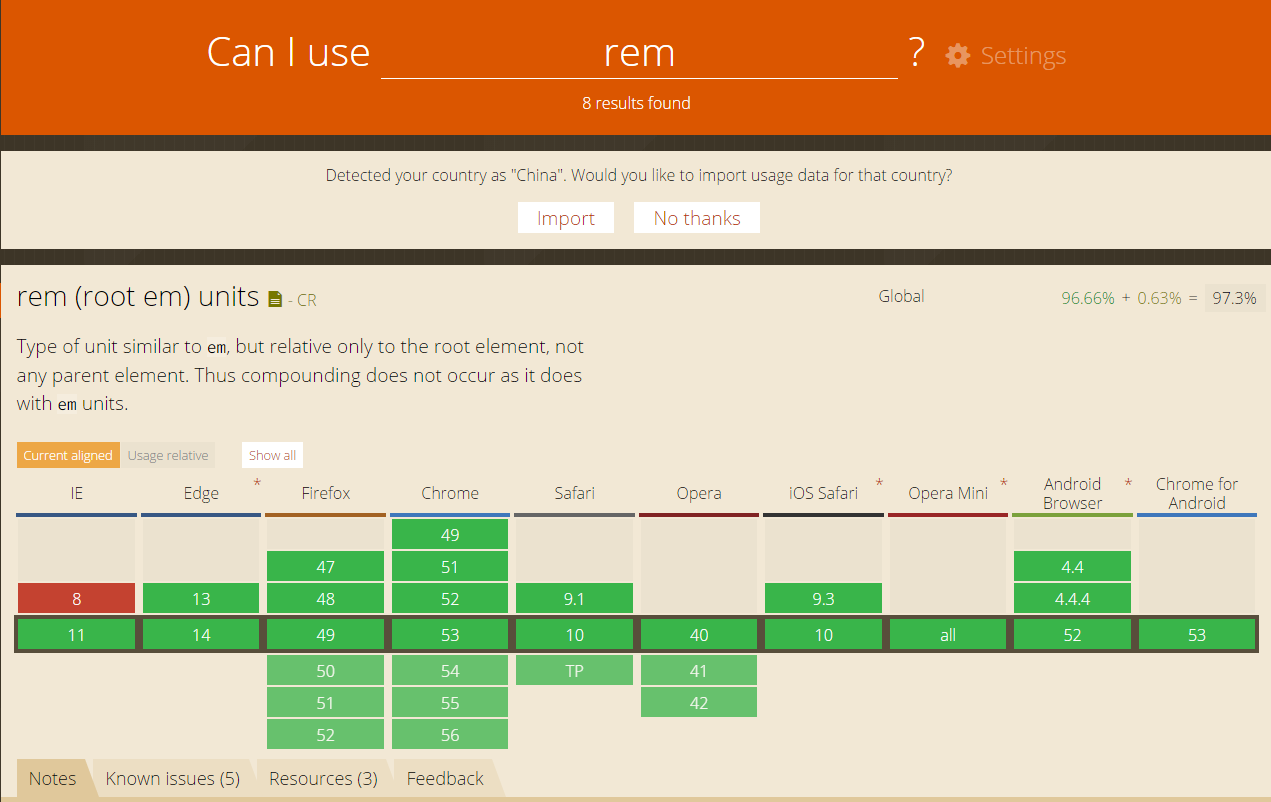Select the Firefox 47 cell

[325, 567]
